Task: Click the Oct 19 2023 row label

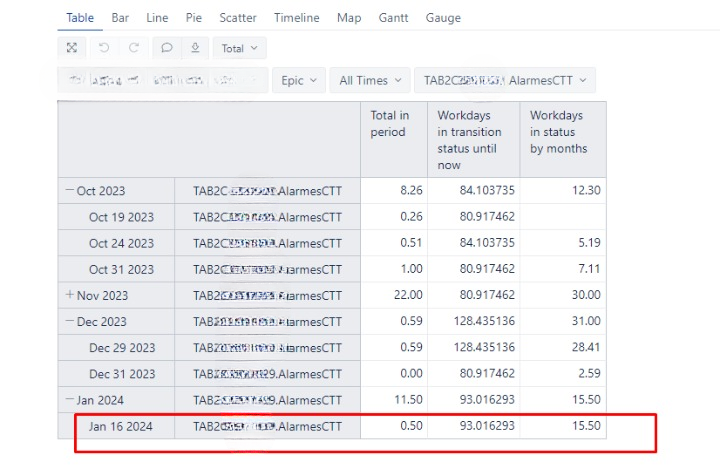Action: (121, 217)
